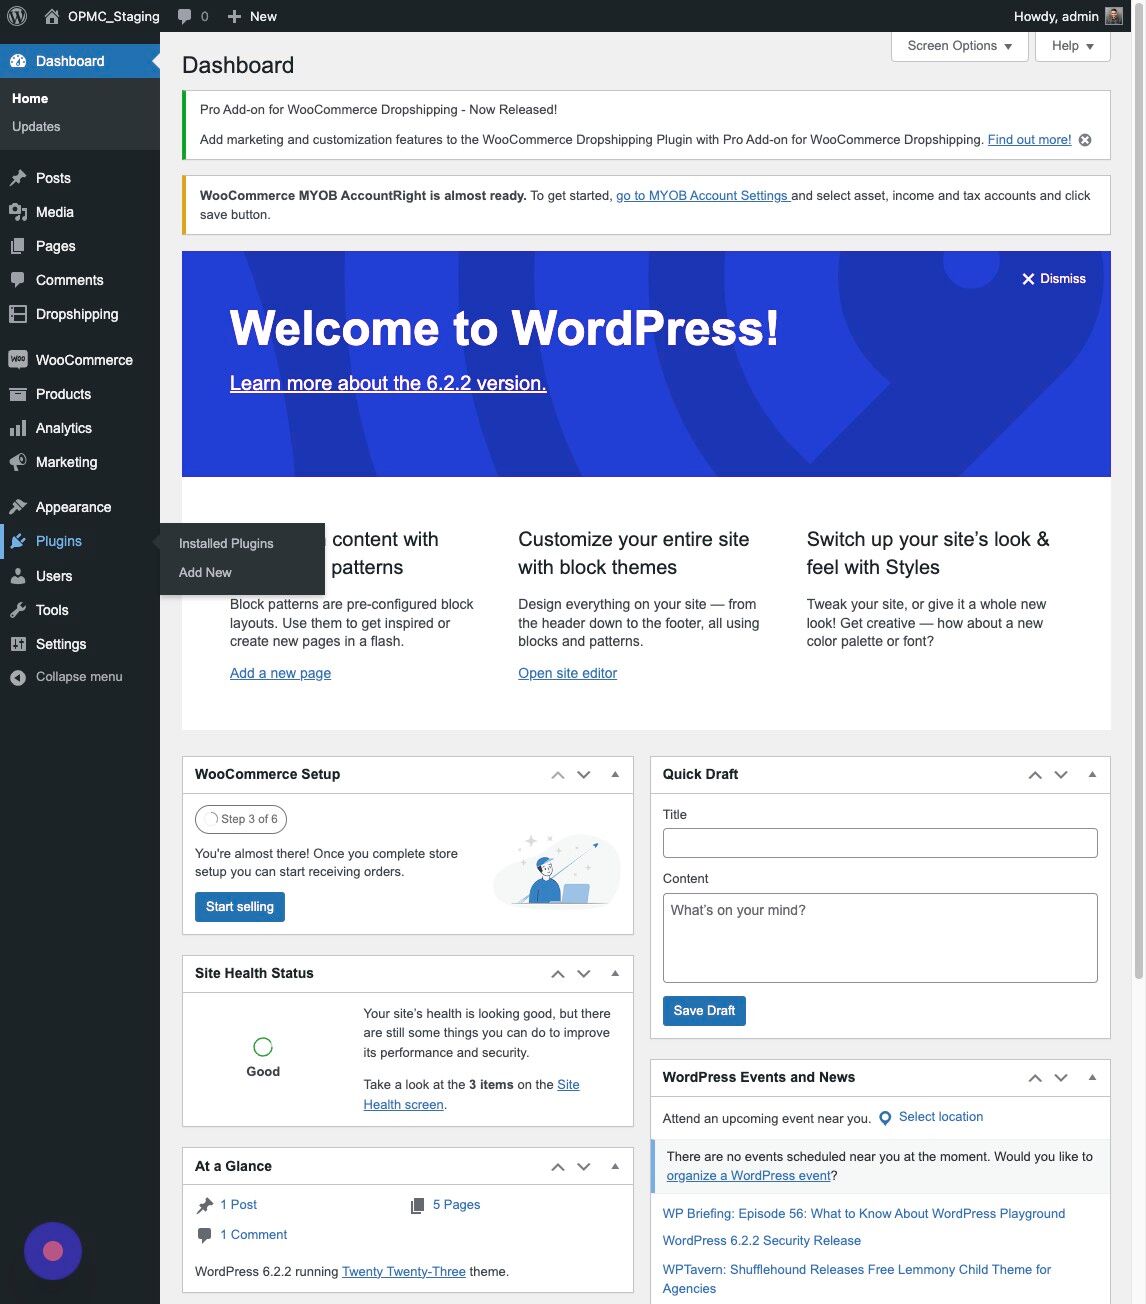
Task: Click the Marketing megaphone icon
Action: click(x=18, y=462)
